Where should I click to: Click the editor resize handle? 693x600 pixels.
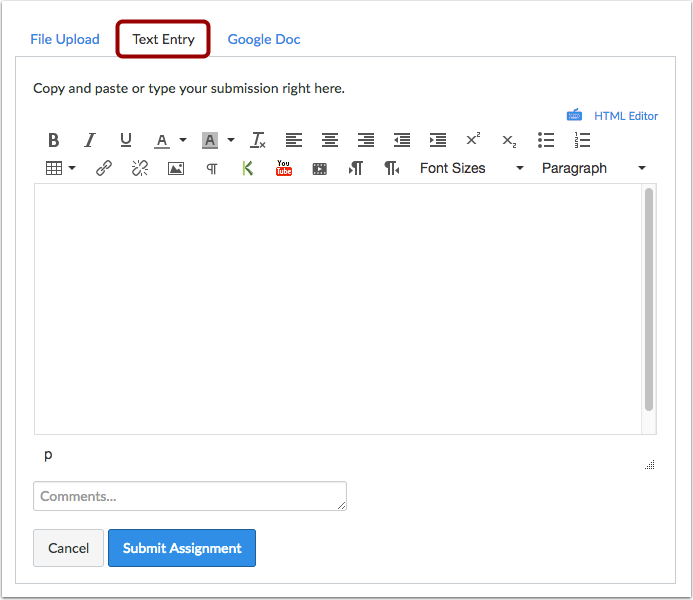[650, 465]
